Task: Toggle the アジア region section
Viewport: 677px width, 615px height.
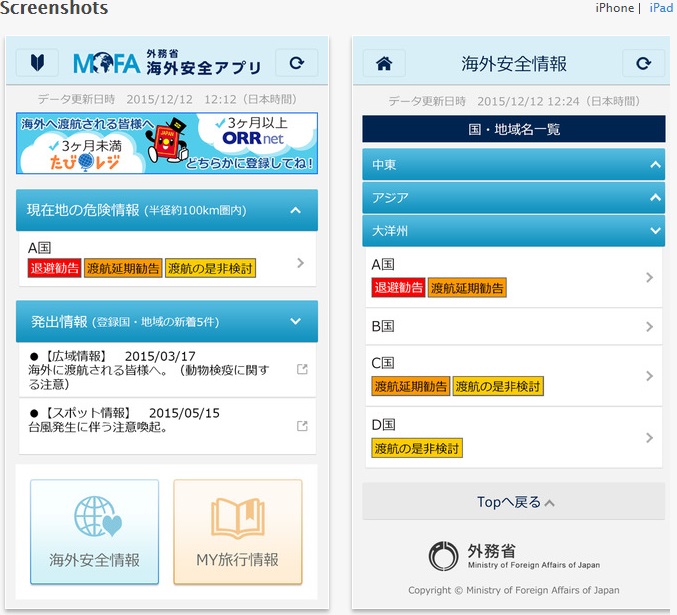Action: point(514,198)
